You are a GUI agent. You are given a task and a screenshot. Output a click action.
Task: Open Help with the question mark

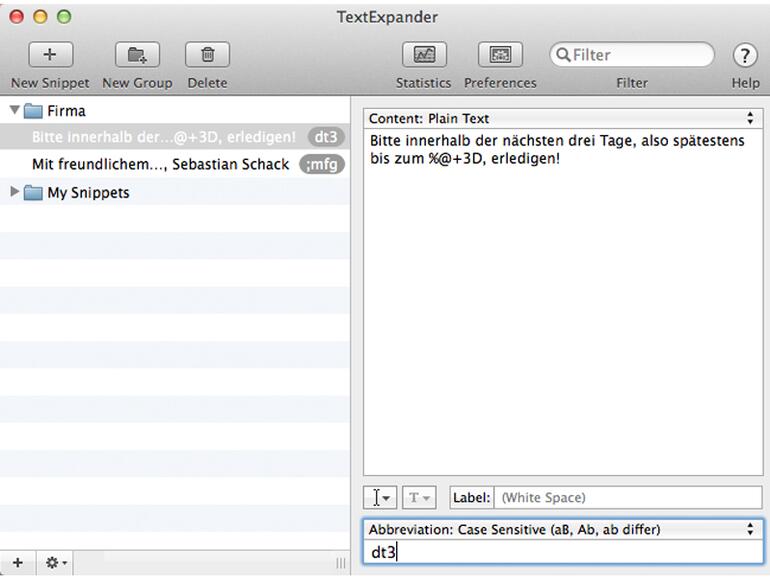[x=745, y=55]
